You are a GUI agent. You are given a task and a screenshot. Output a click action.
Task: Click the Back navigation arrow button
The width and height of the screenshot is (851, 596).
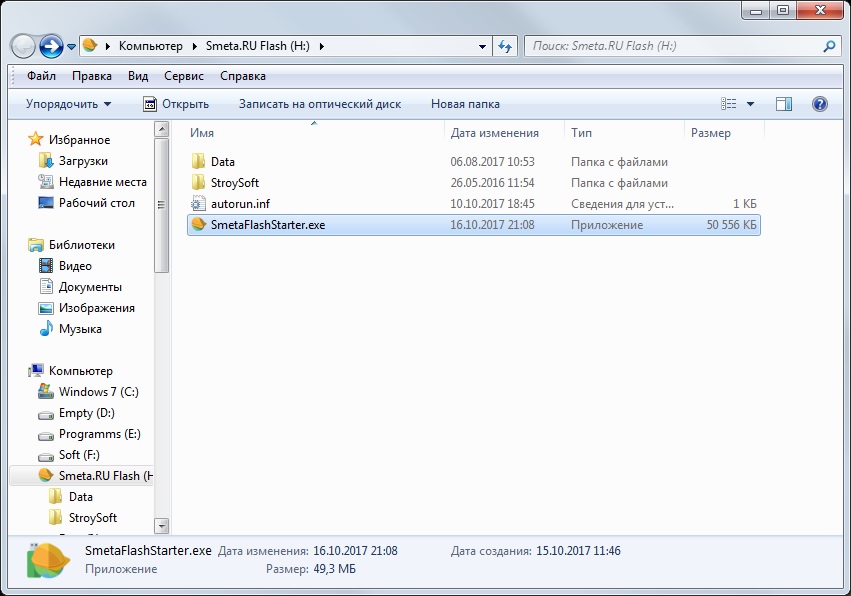click(x=23, y=46)
